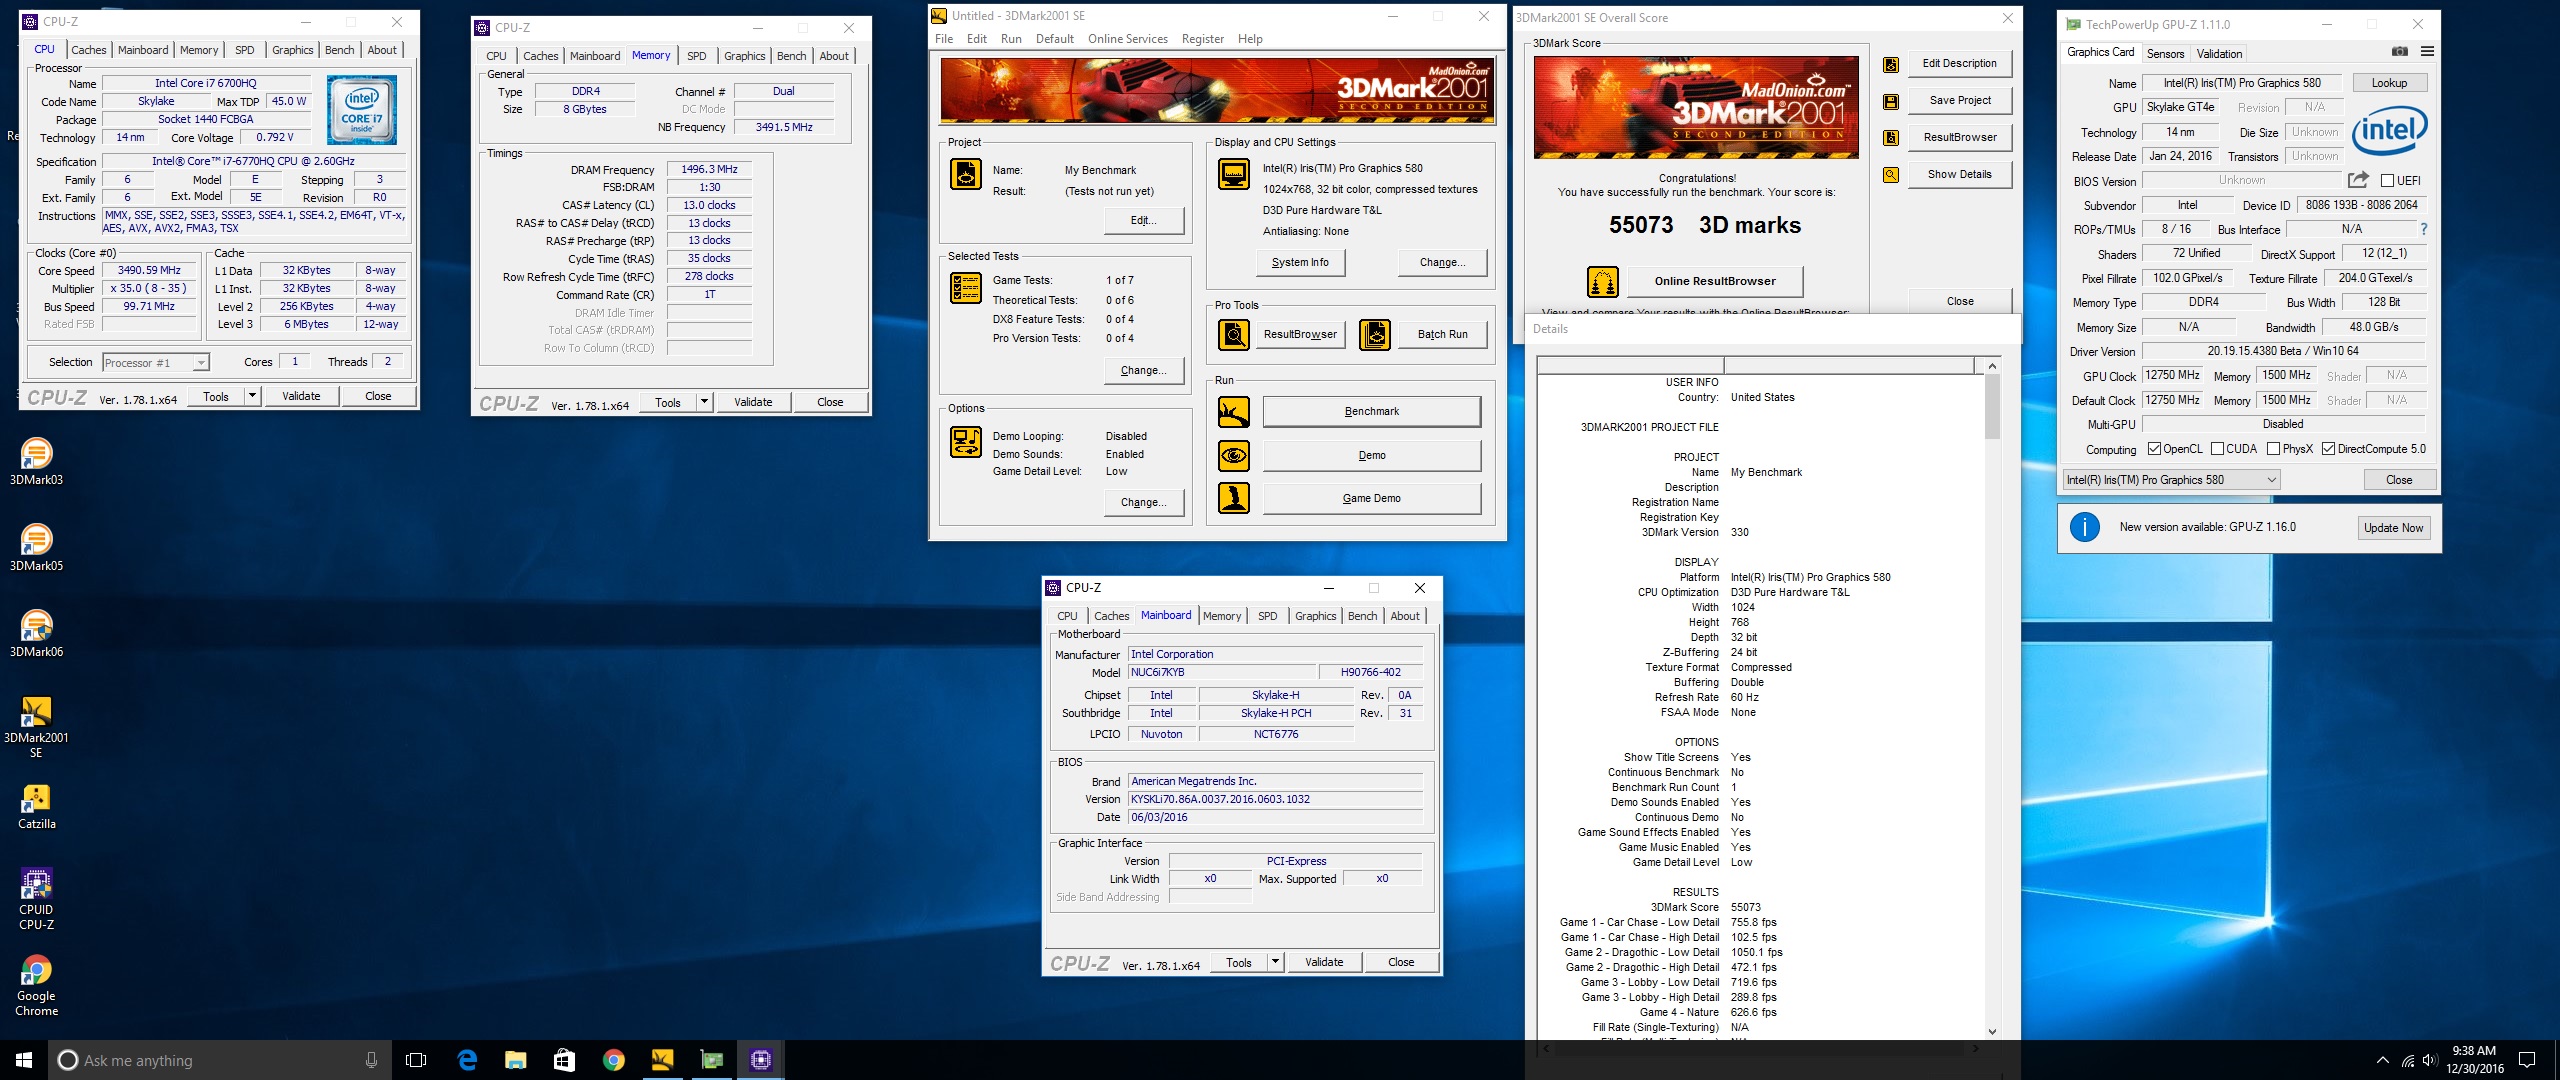2560x1080 pixels.
Task: Click the Edit Description icon in score window
Action: pyautogui.click(x=1890, y=64)
